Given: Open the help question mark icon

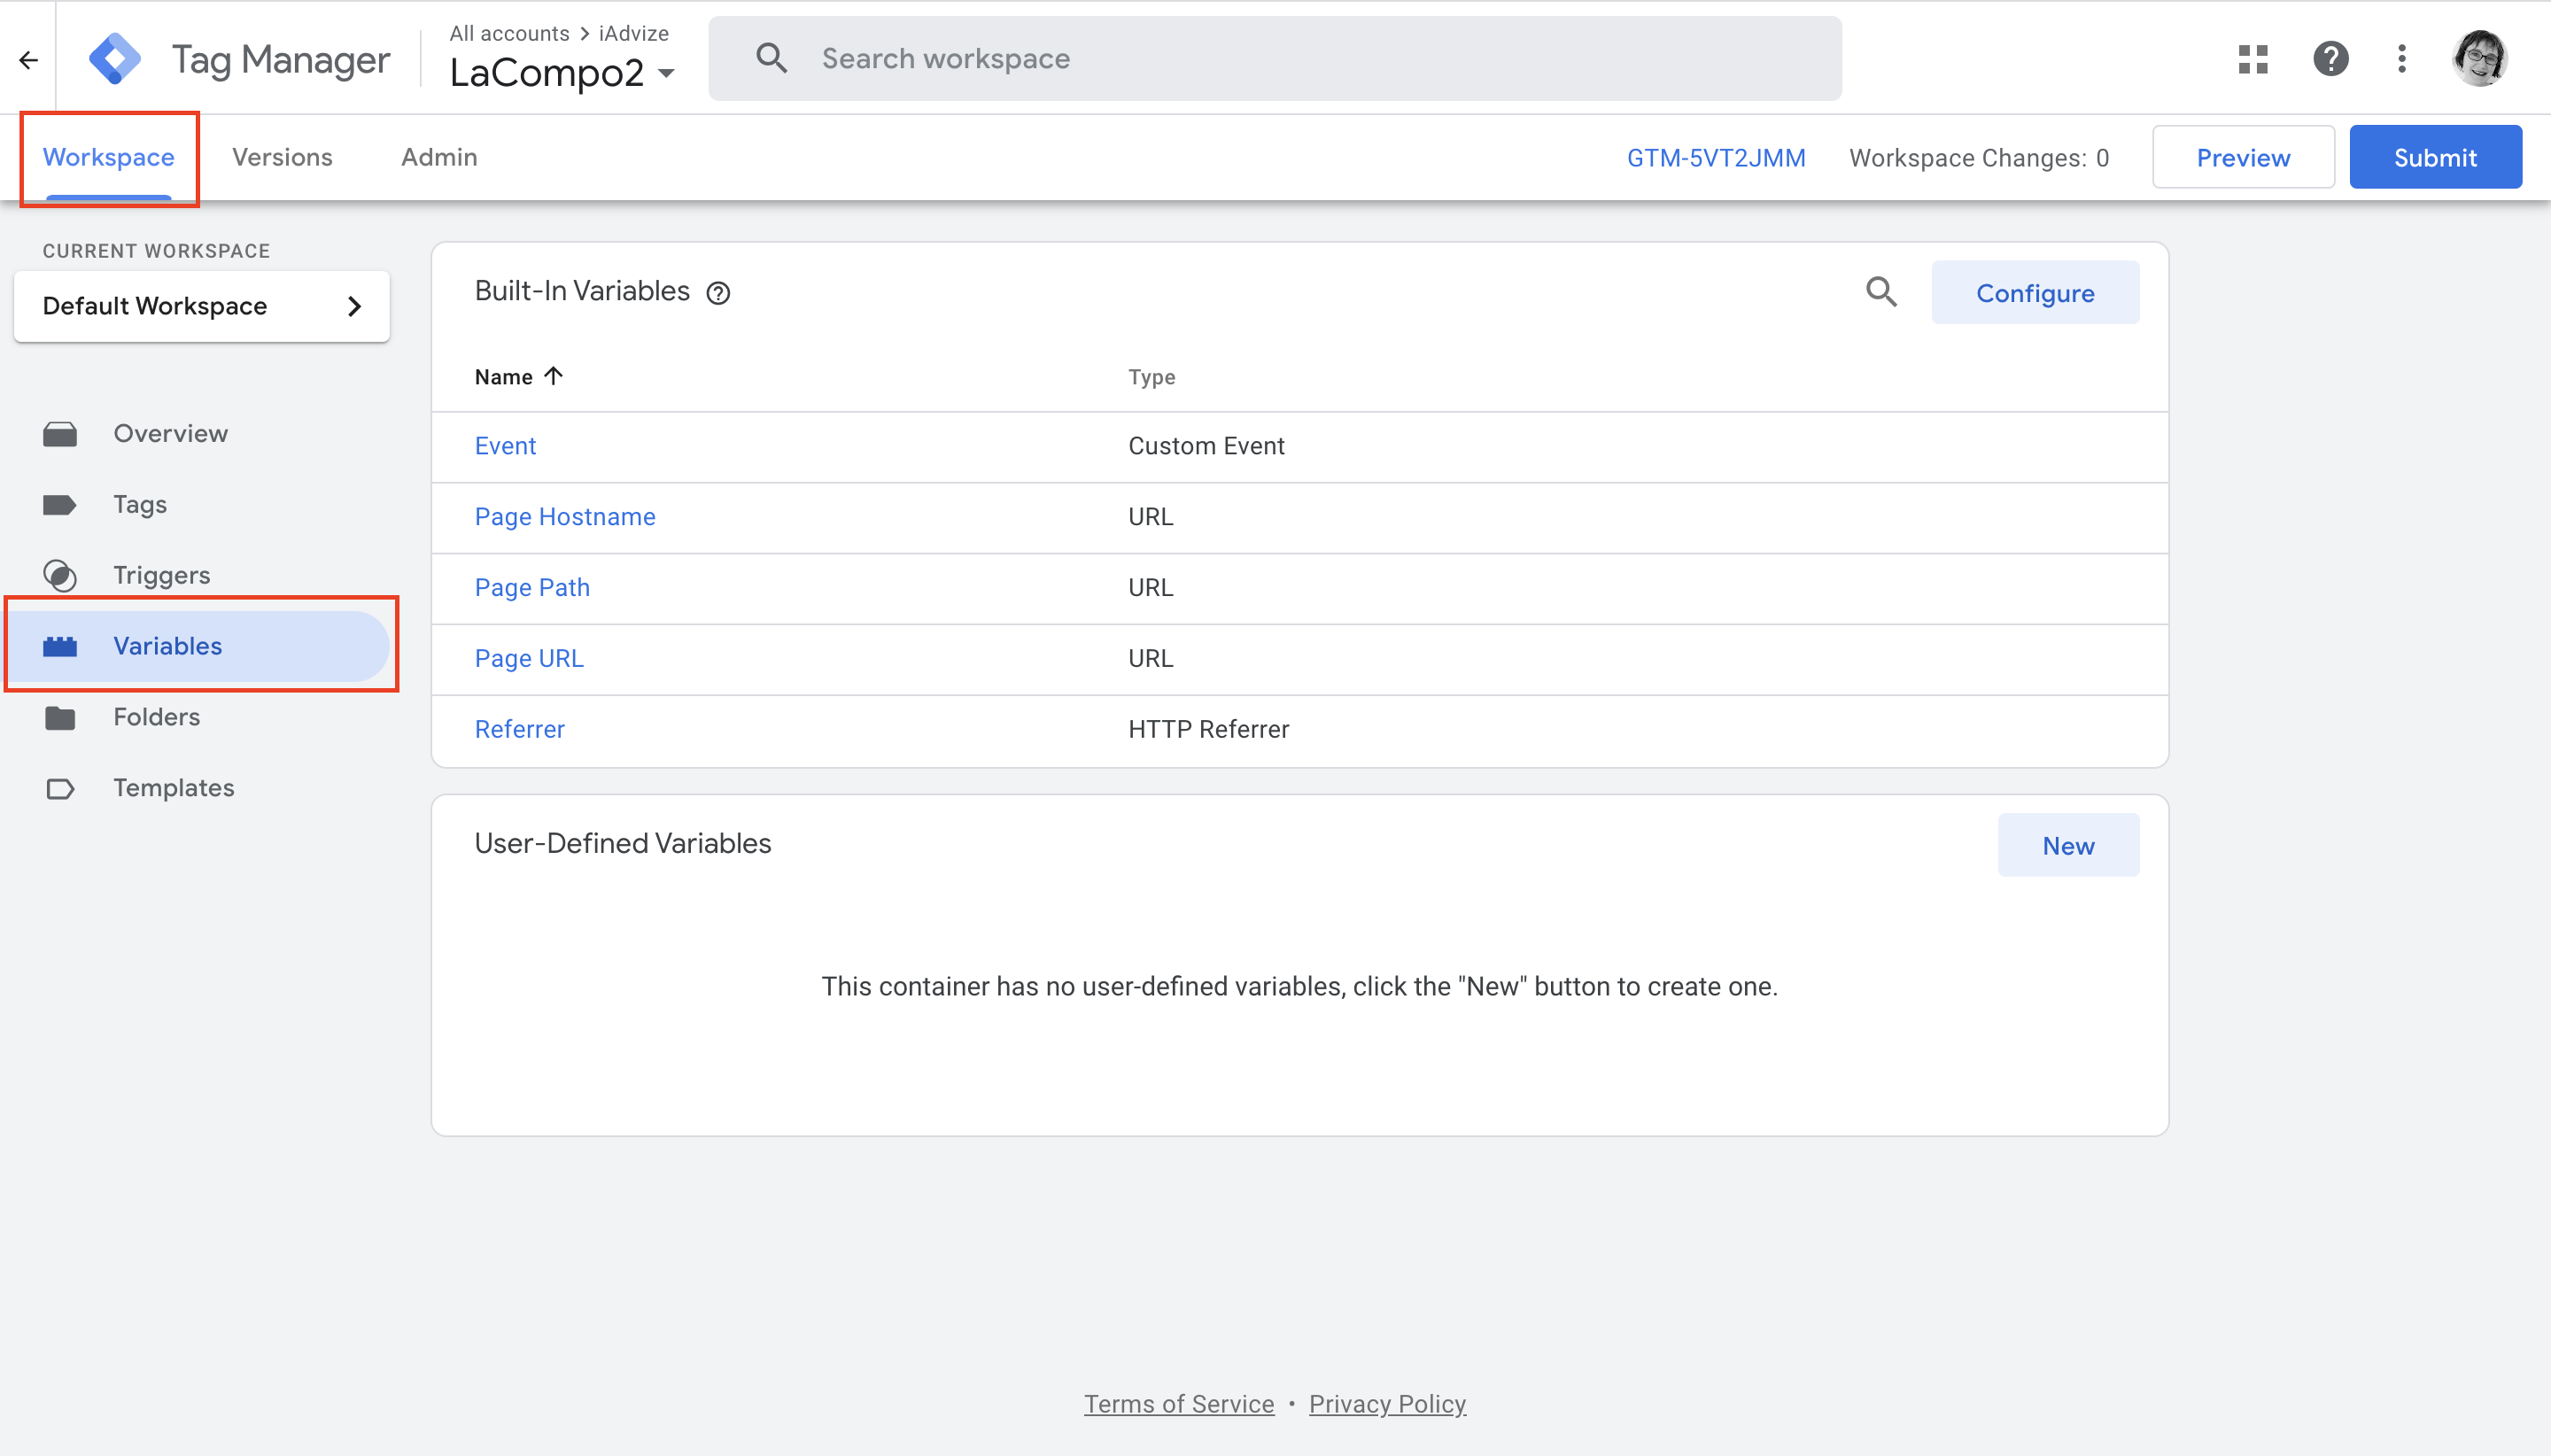Looking at the screenshot, I should pos(2330,59).
